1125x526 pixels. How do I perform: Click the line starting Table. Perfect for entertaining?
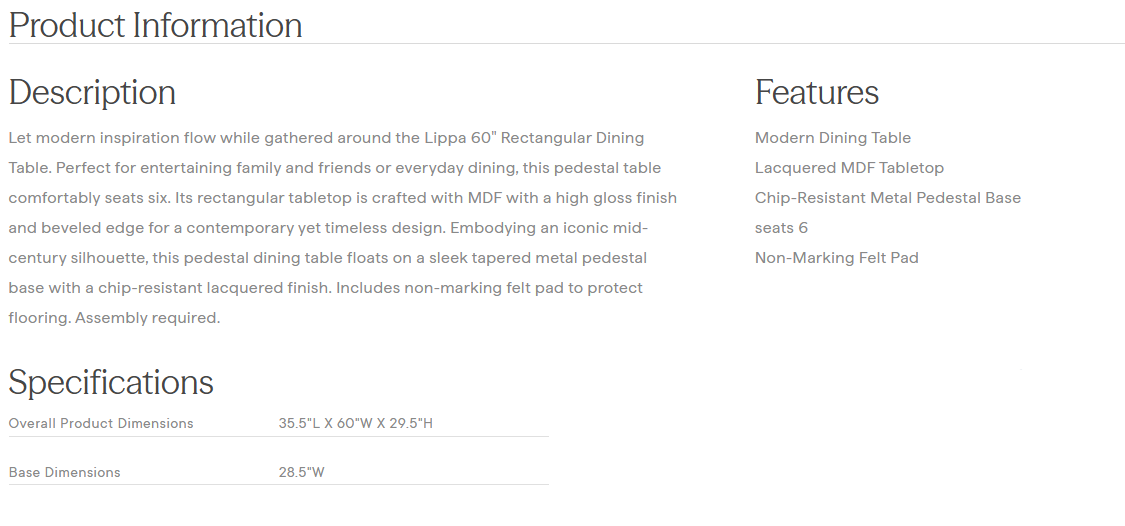[x=334, y=168]
